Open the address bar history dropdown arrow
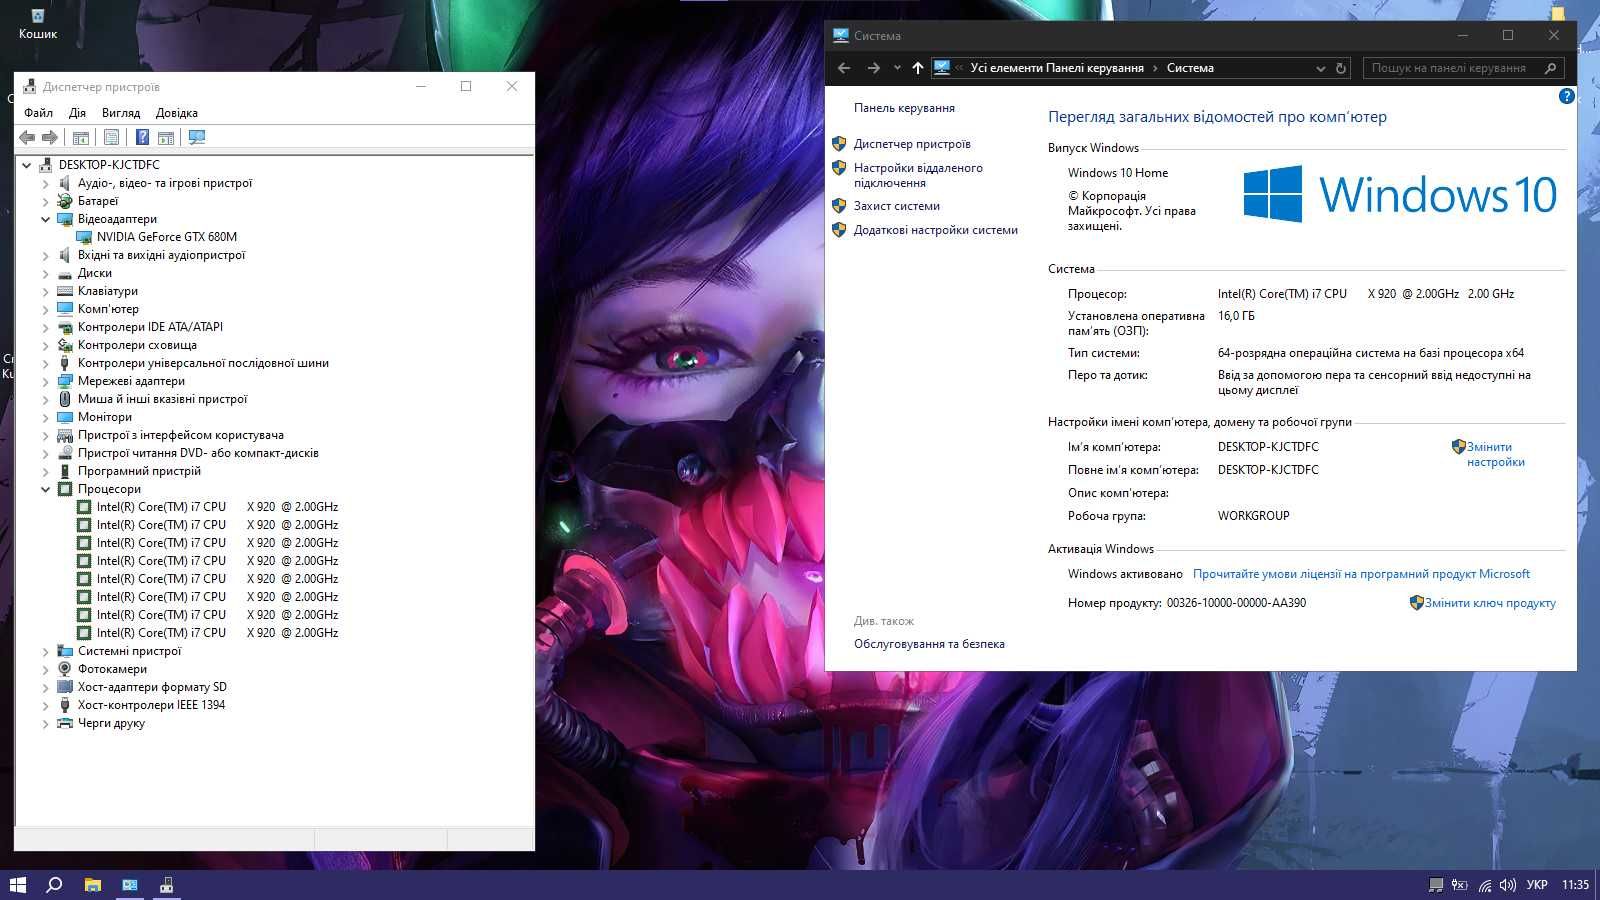 coord(1320,68)
